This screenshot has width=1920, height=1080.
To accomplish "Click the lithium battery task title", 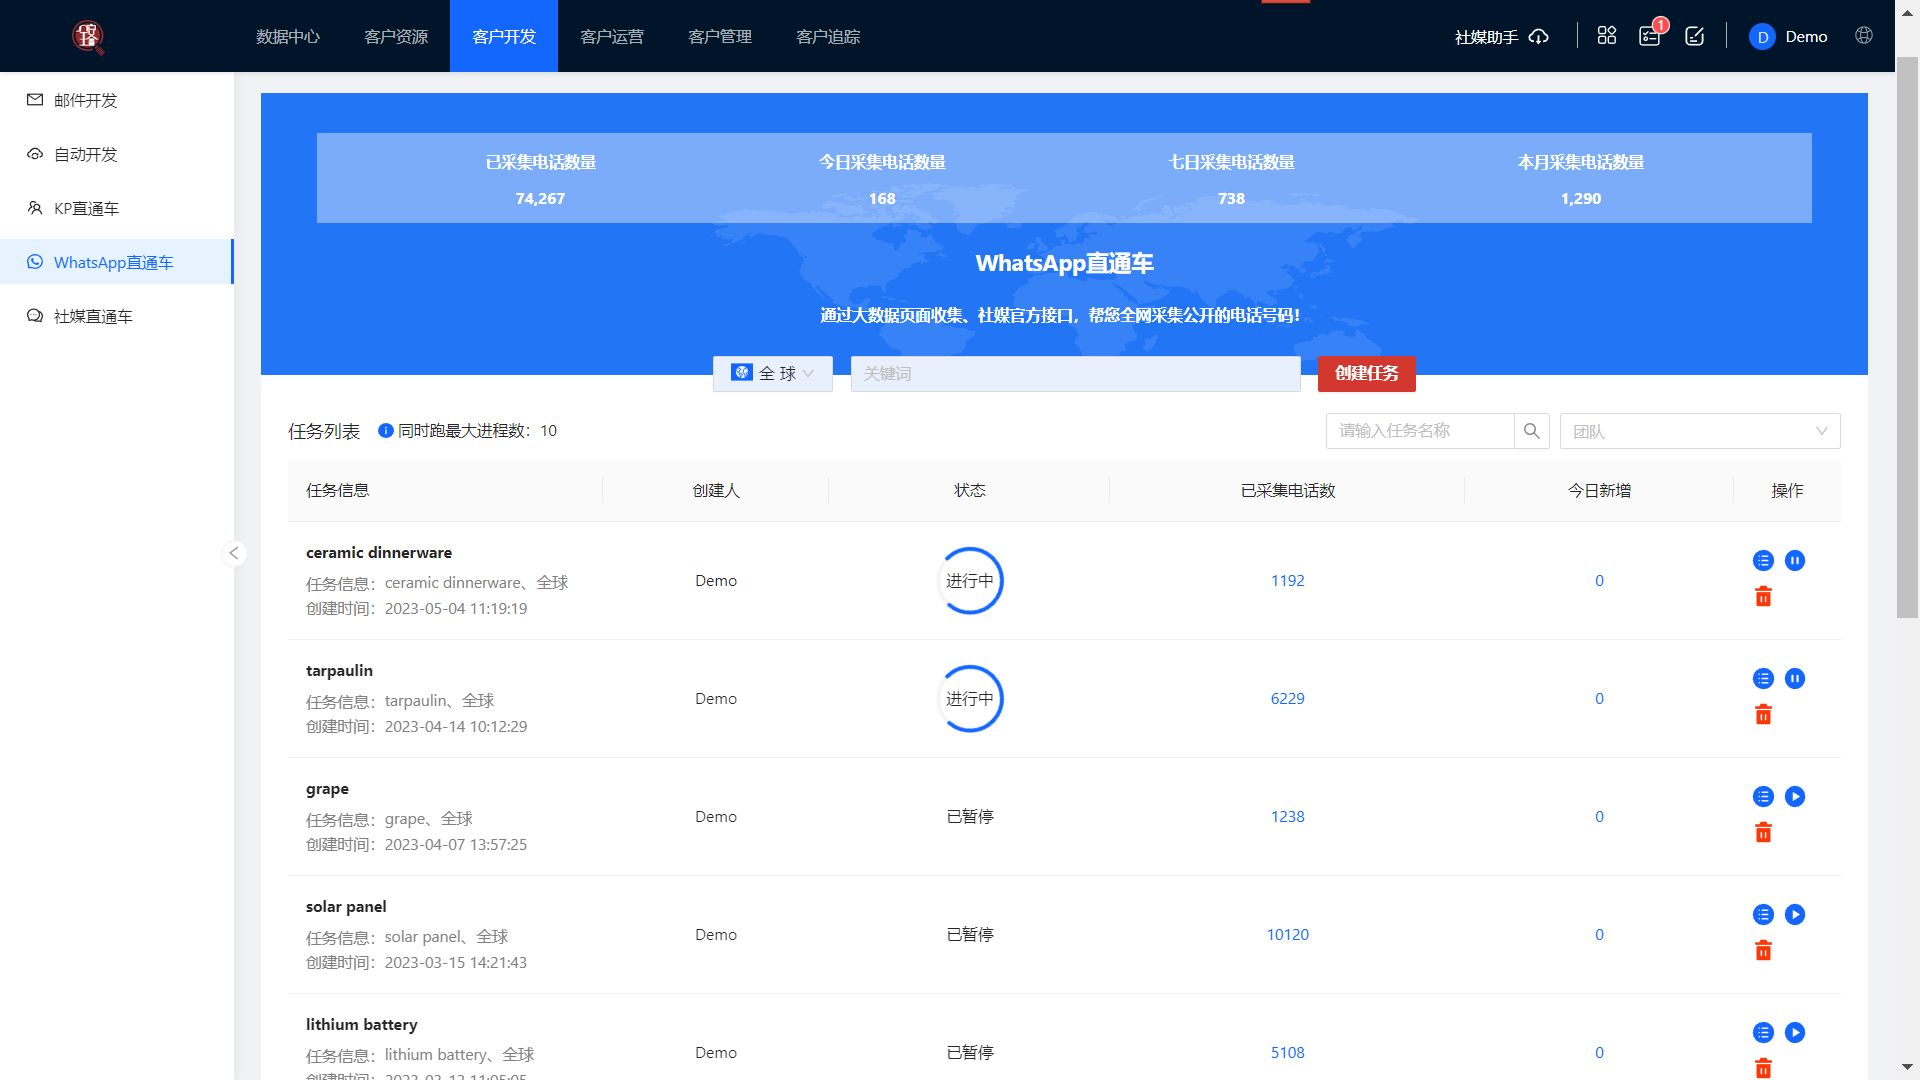I will (x=362, y=1025).
